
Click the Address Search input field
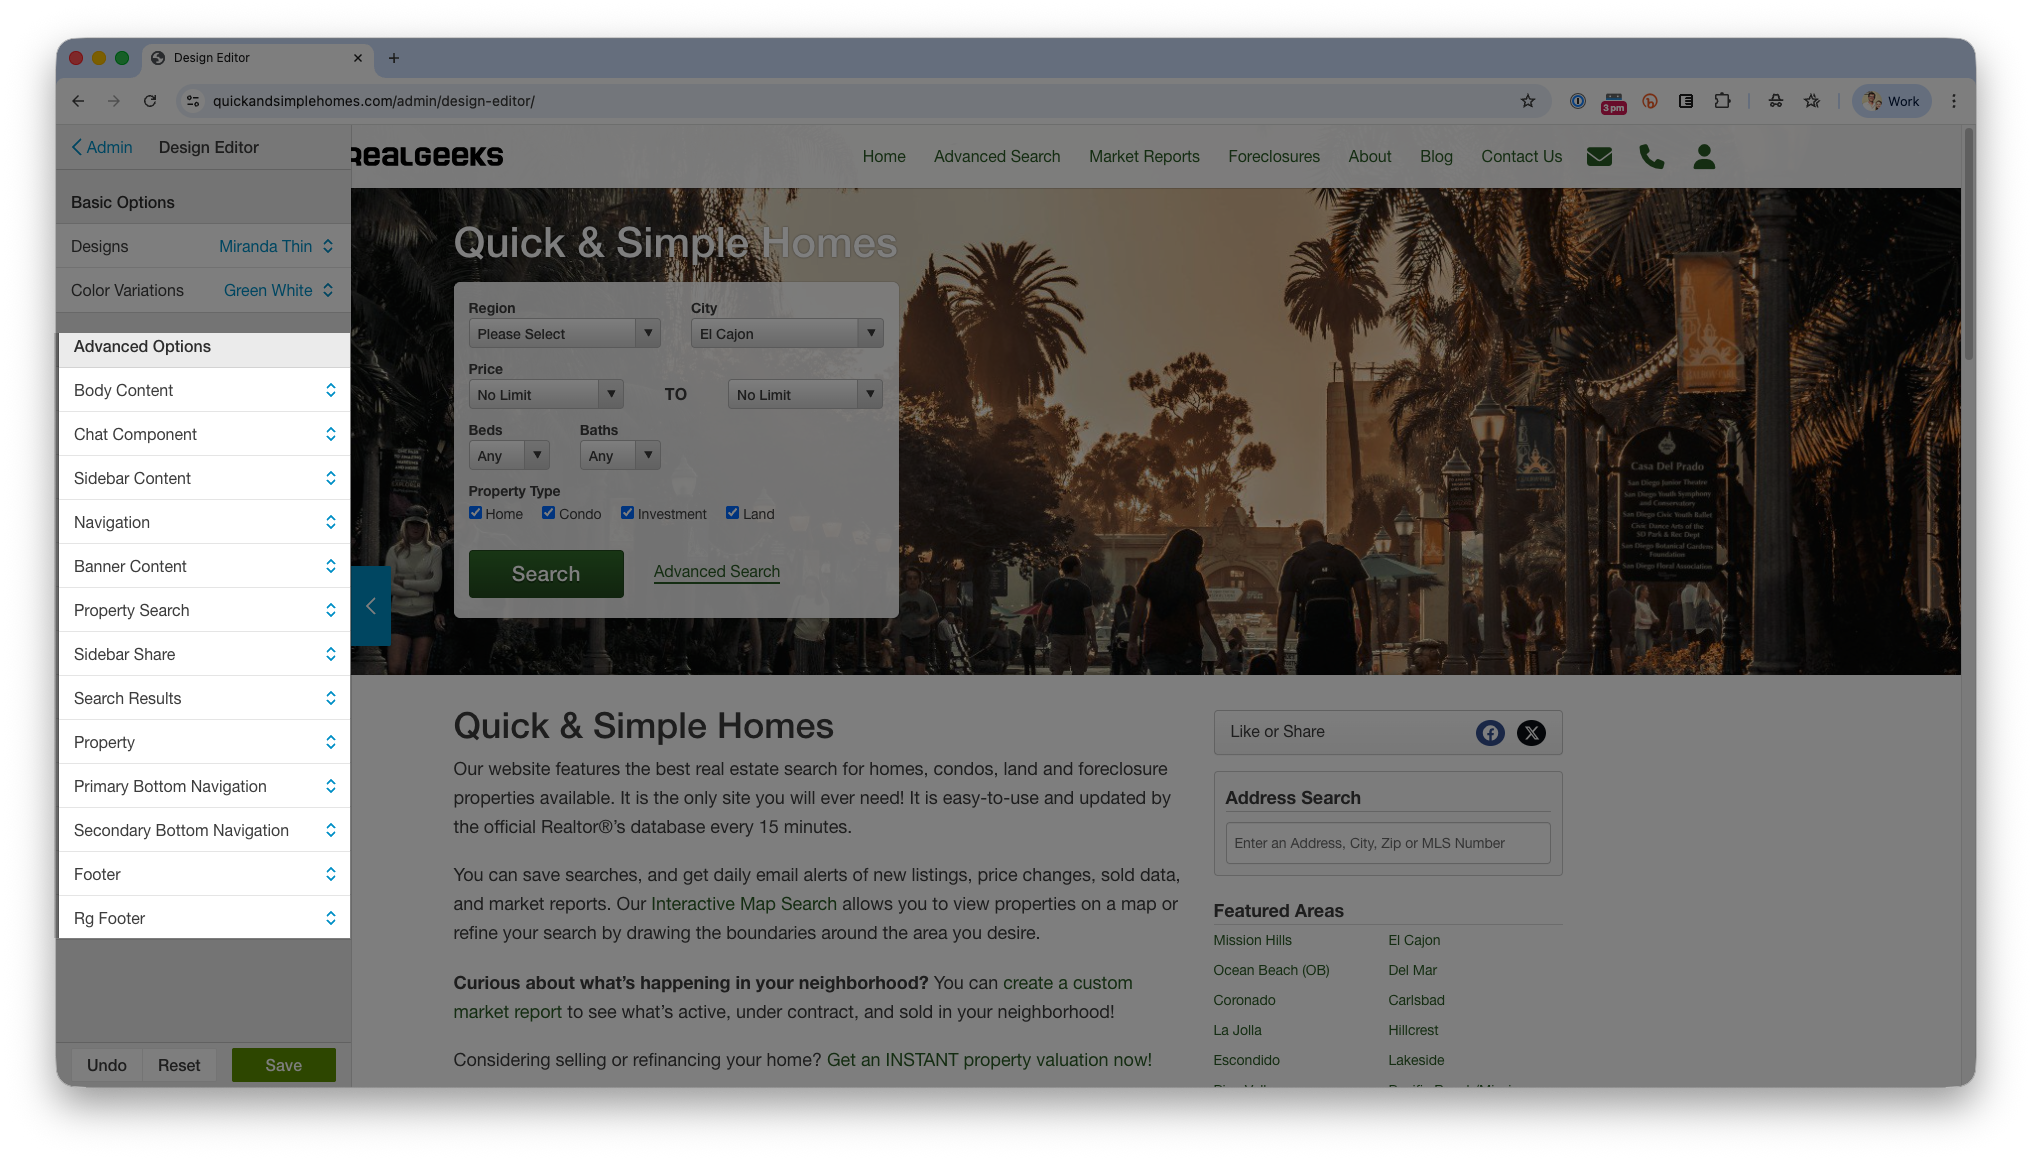coord(1387,843)
